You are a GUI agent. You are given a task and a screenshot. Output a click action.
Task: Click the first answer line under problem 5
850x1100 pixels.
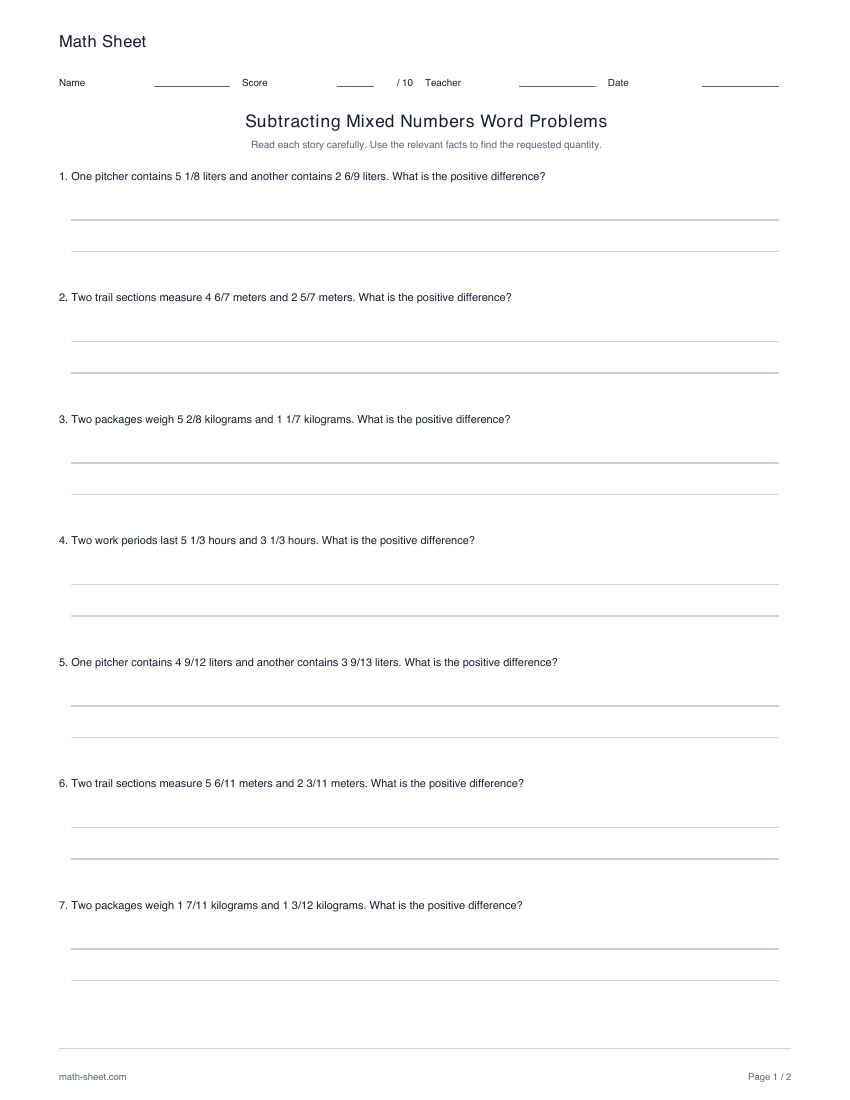(424, 706)
